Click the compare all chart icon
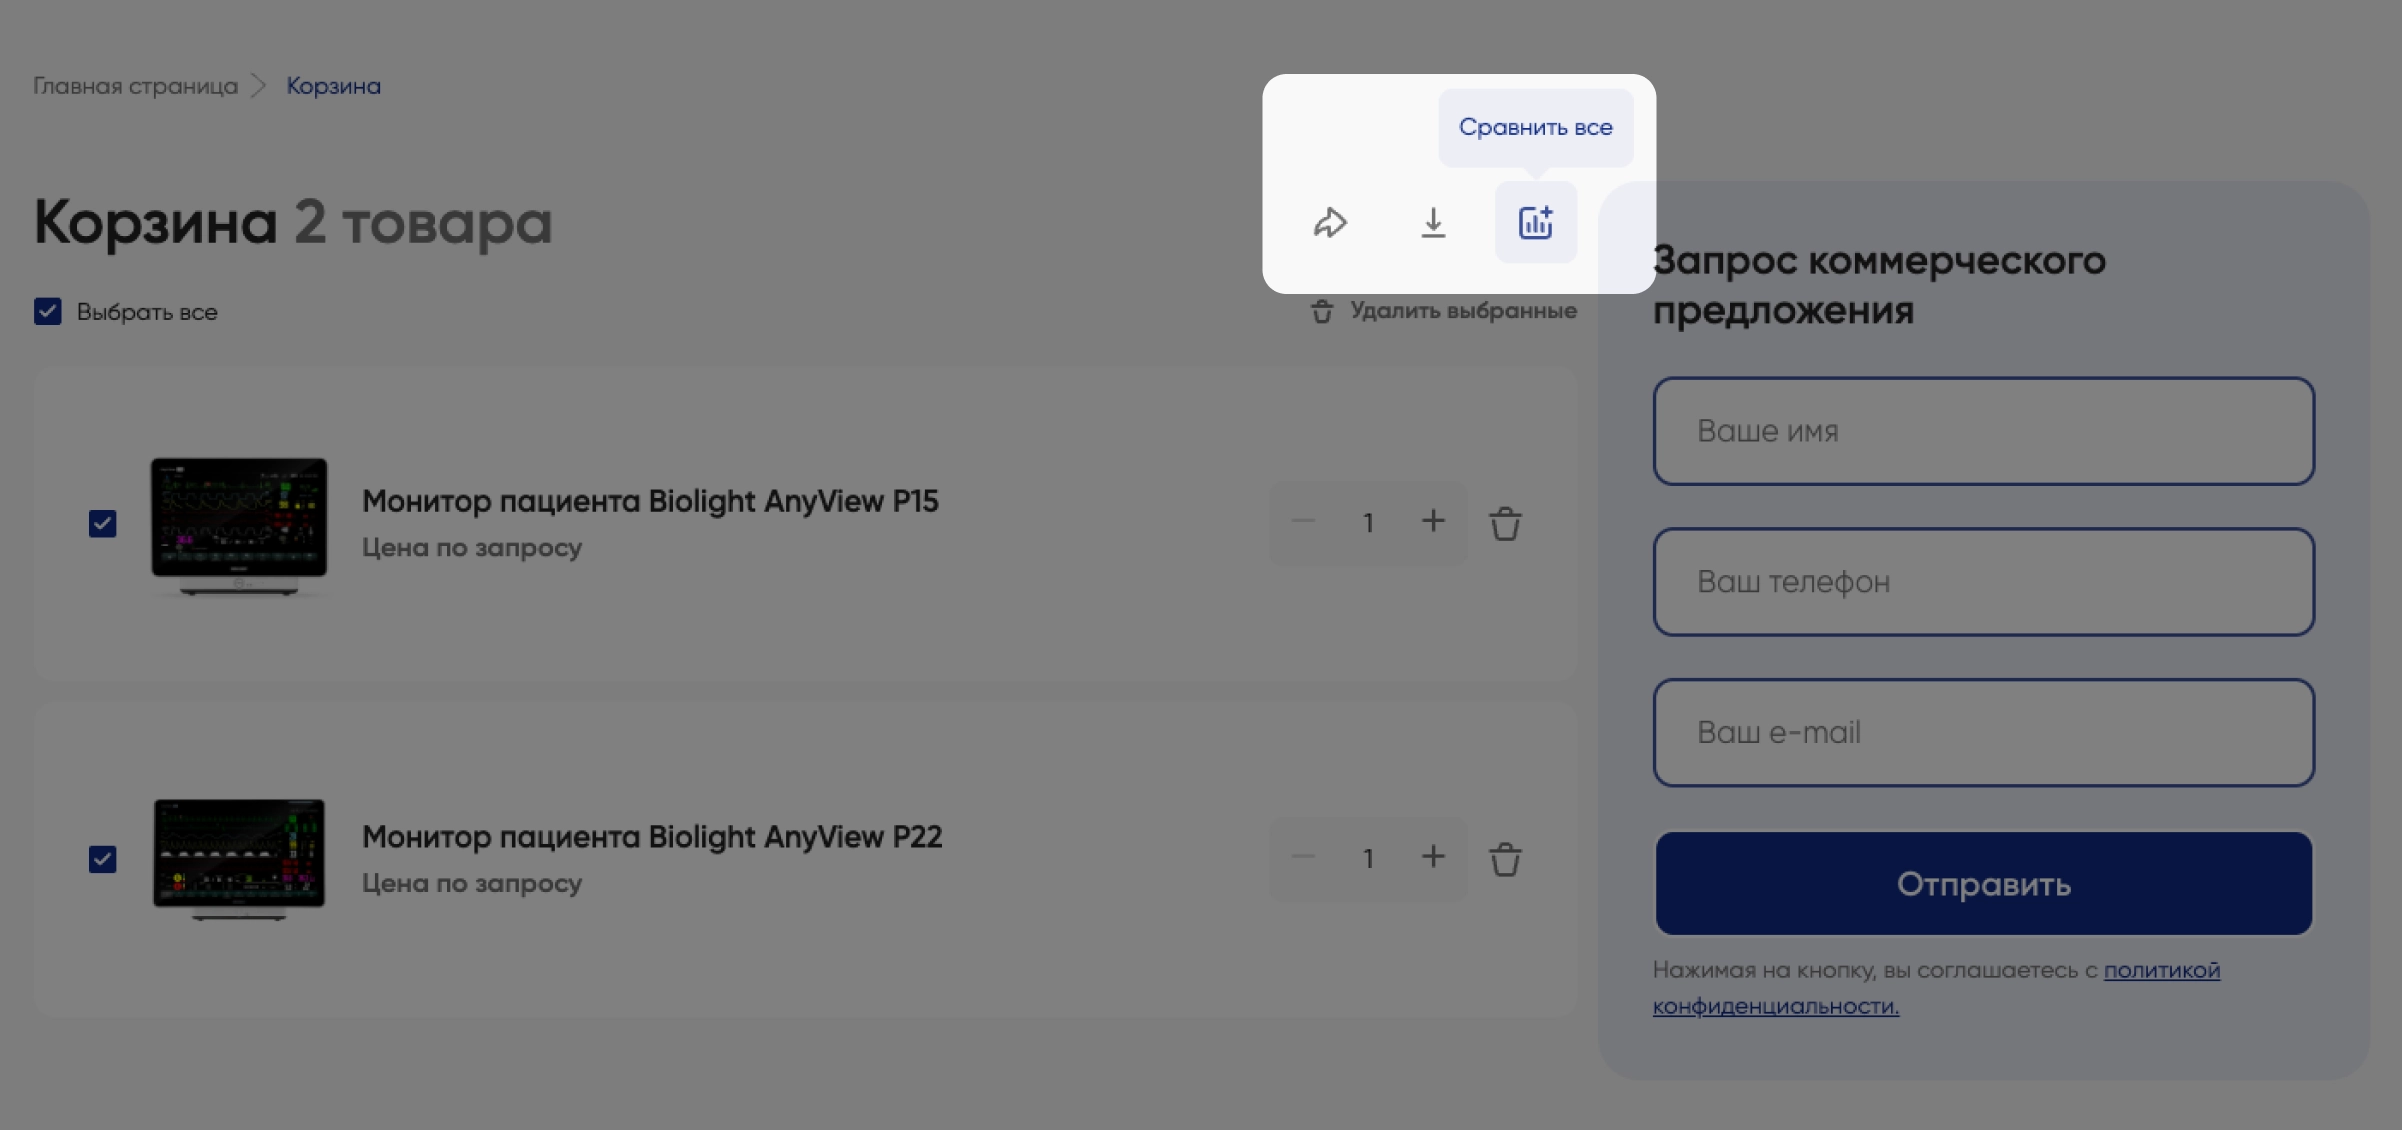2402x1130 pixels. click(x=1536, y=222)
